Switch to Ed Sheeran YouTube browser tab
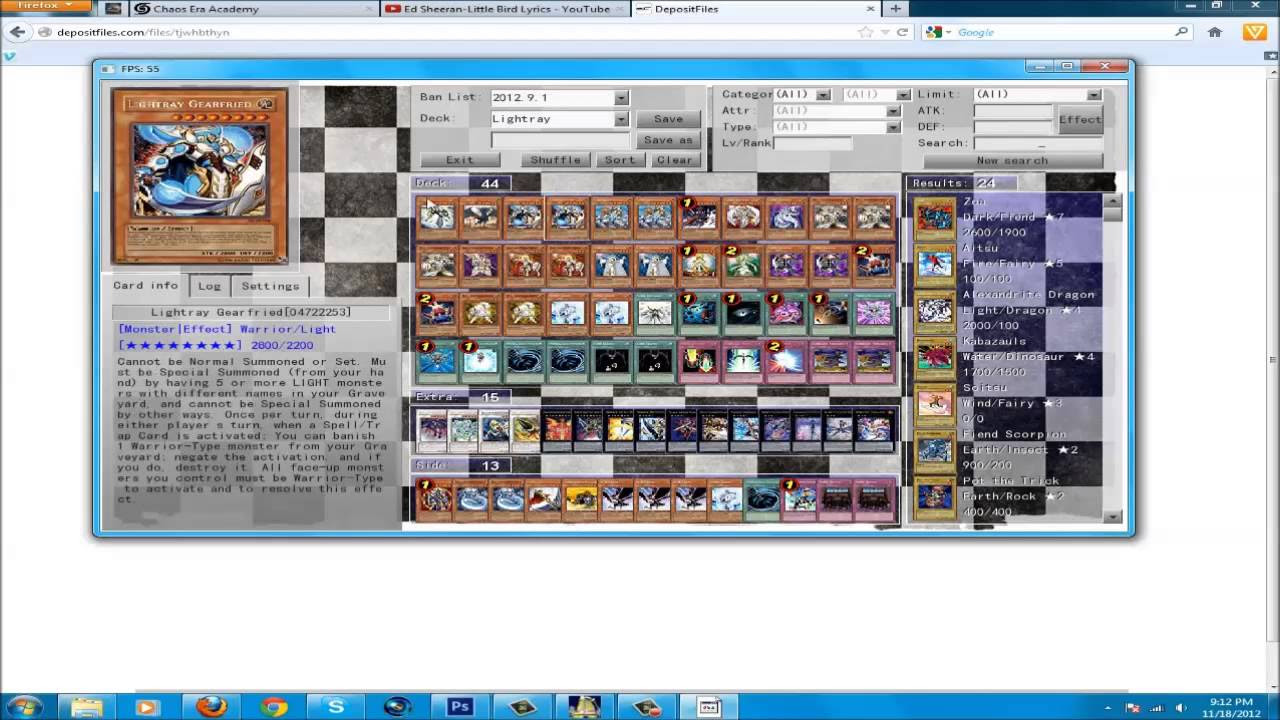Screen dimensions: 1280x720 pos(505,9)
